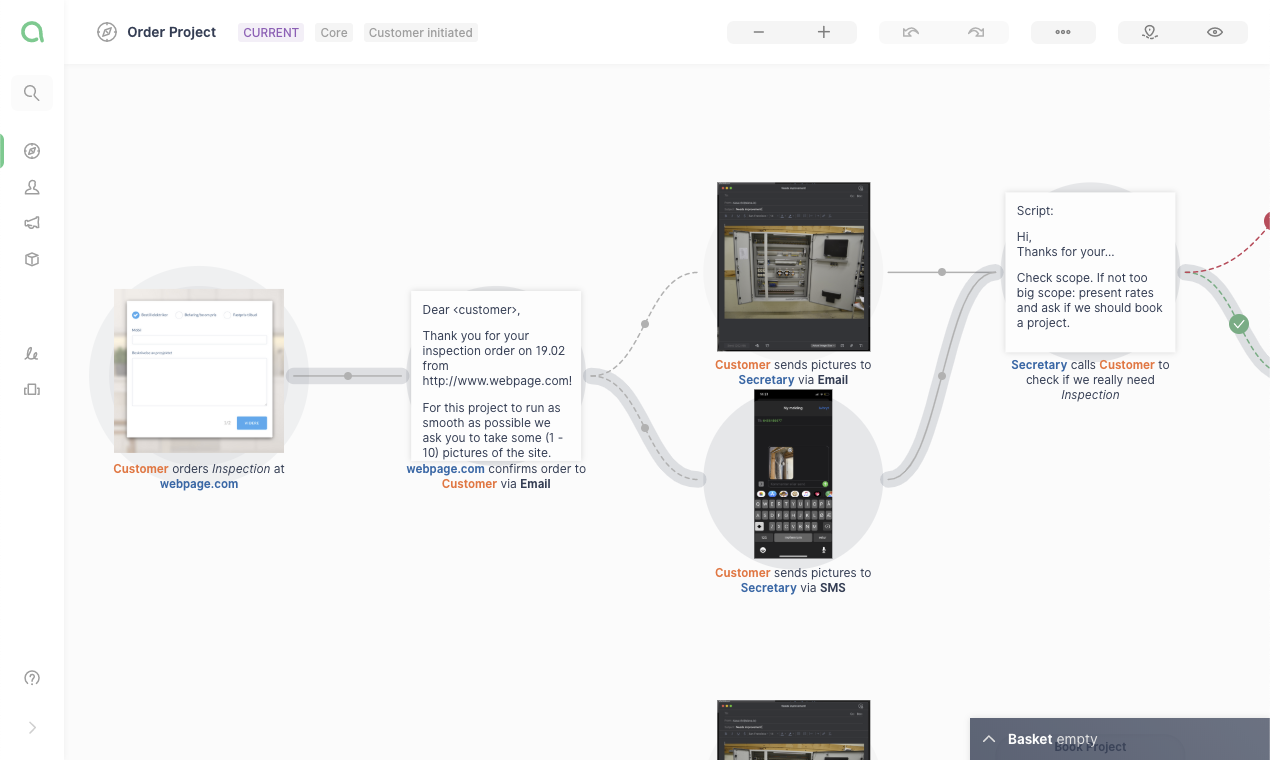Open the phone SMS screenshot thumbnail
The width and height of the screenshot is (1270, 760).
[793, 474]
